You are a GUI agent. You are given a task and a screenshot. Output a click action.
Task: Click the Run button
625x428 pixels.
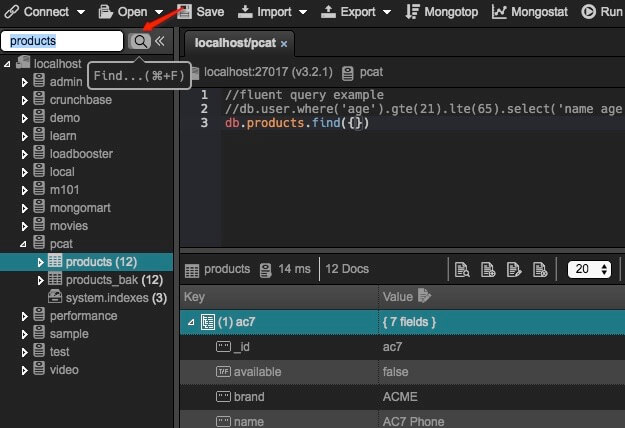point(602,12)
